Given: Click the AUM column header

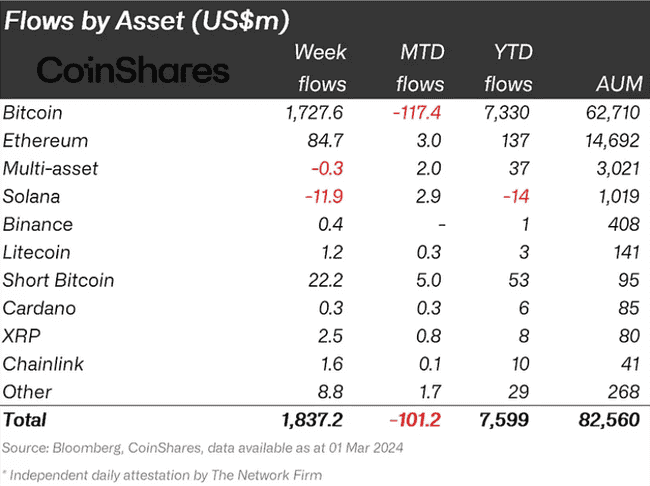Looking at the screenshot, I should pos(612,84).
